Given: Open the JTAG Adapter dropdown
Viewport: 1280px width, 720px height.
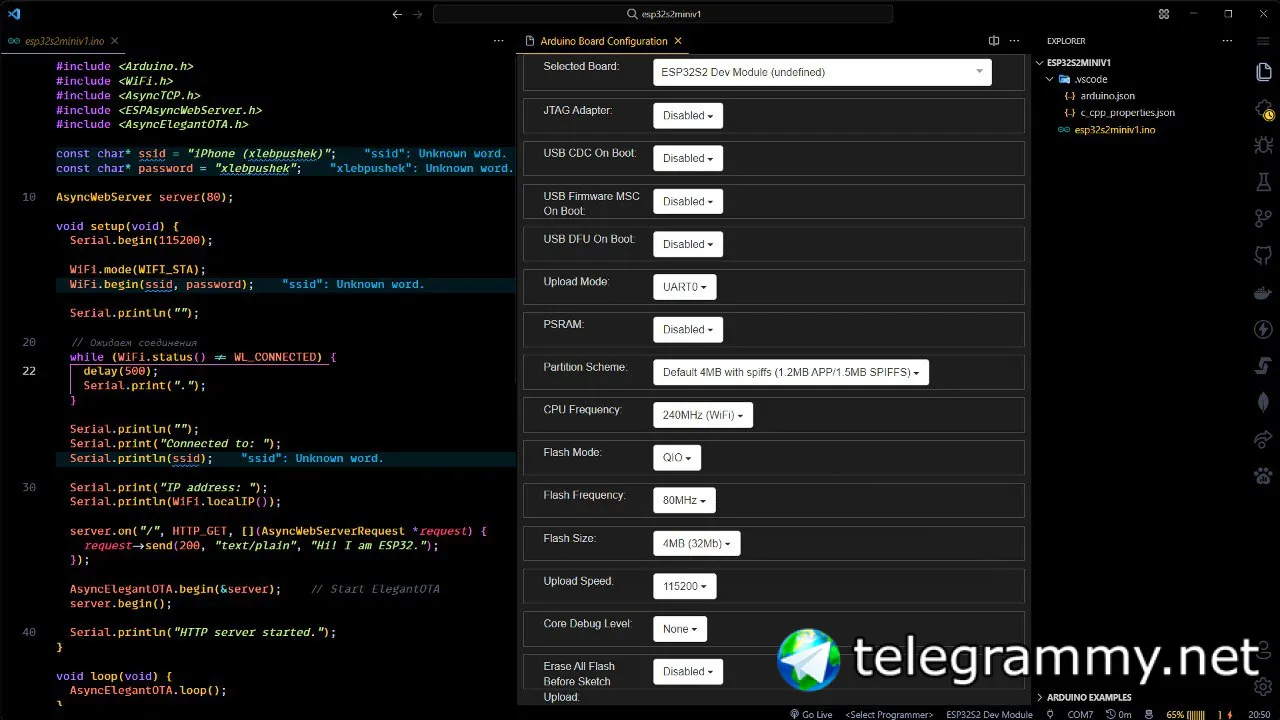Looking at the screenshot, I should pyautogui.click(x=688, y=115).
